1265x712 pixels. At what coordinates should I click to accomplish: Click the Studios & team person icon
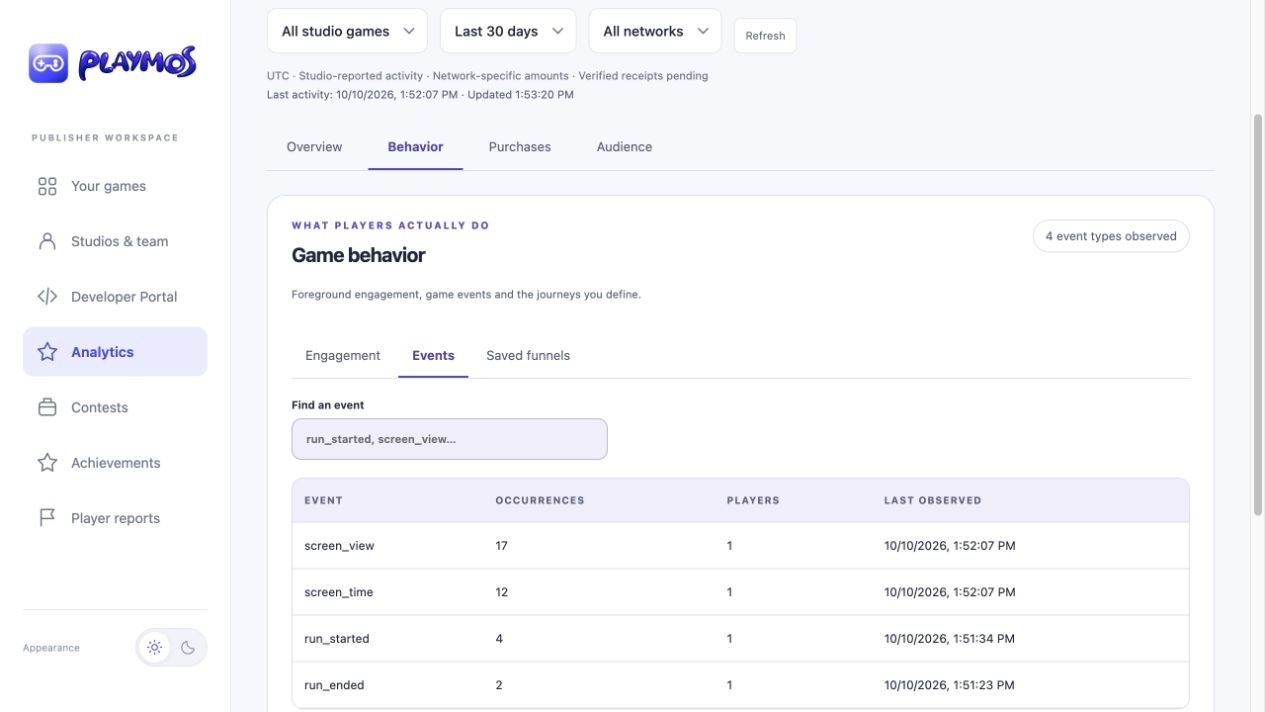pos(47,241)
